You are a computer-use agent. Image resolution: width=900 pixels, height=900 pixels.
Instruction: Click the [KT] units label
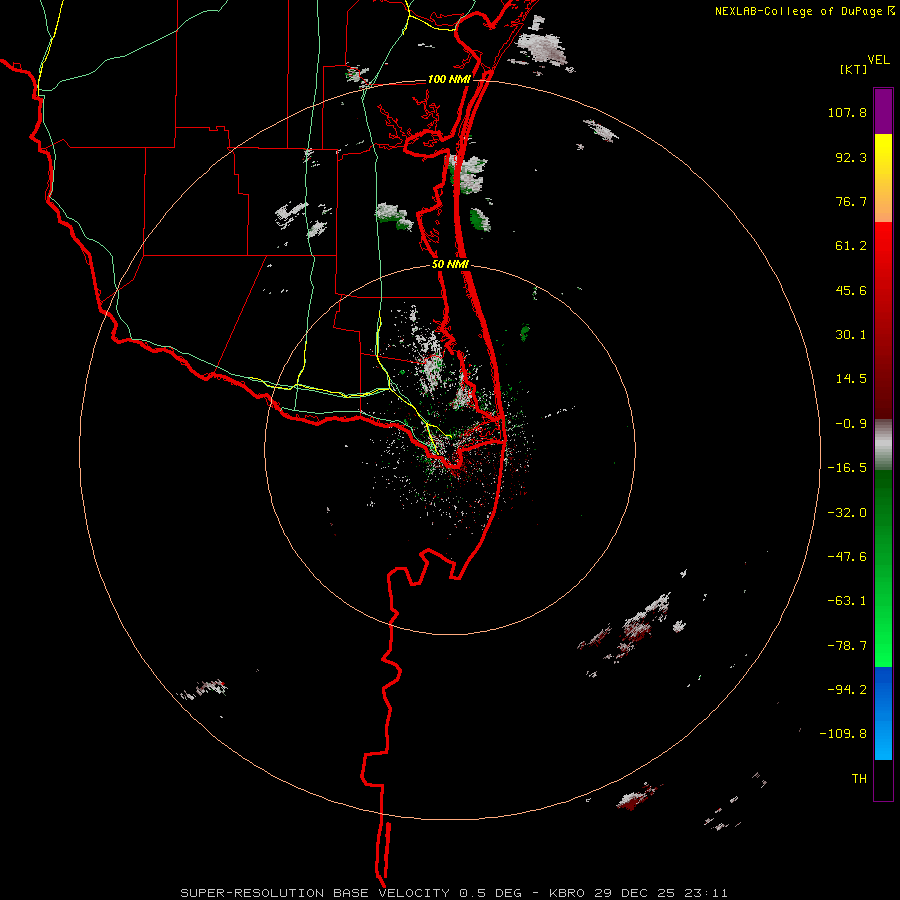point(853,69)
